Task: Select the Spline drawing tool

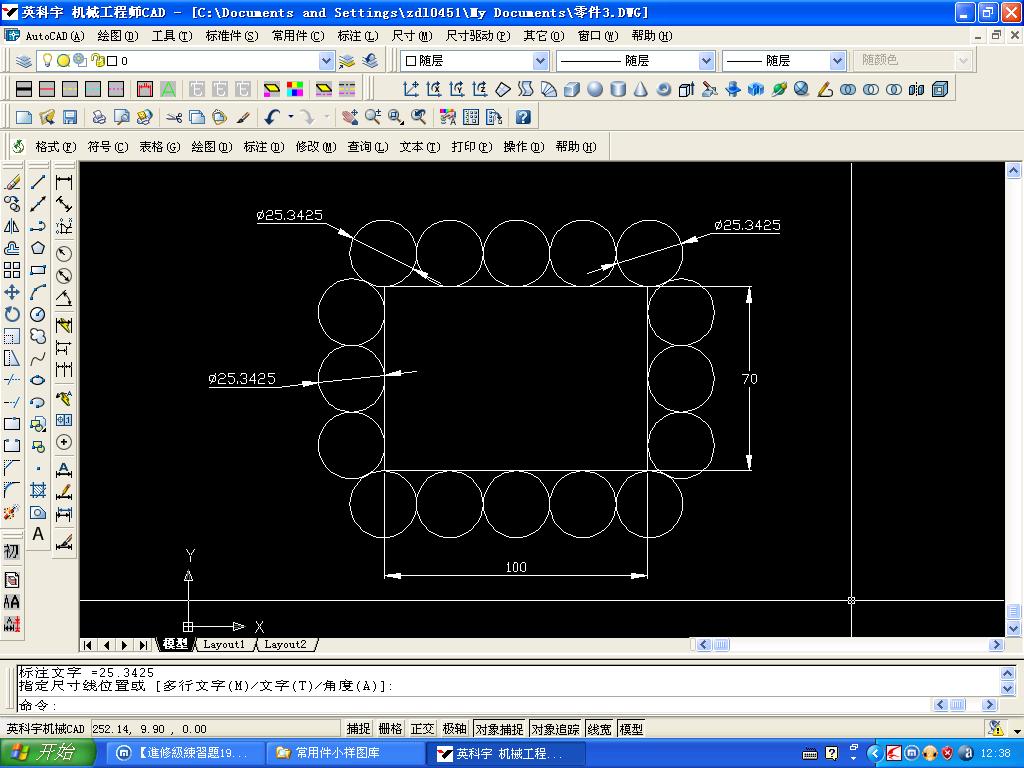Action: tap(38, 358)
